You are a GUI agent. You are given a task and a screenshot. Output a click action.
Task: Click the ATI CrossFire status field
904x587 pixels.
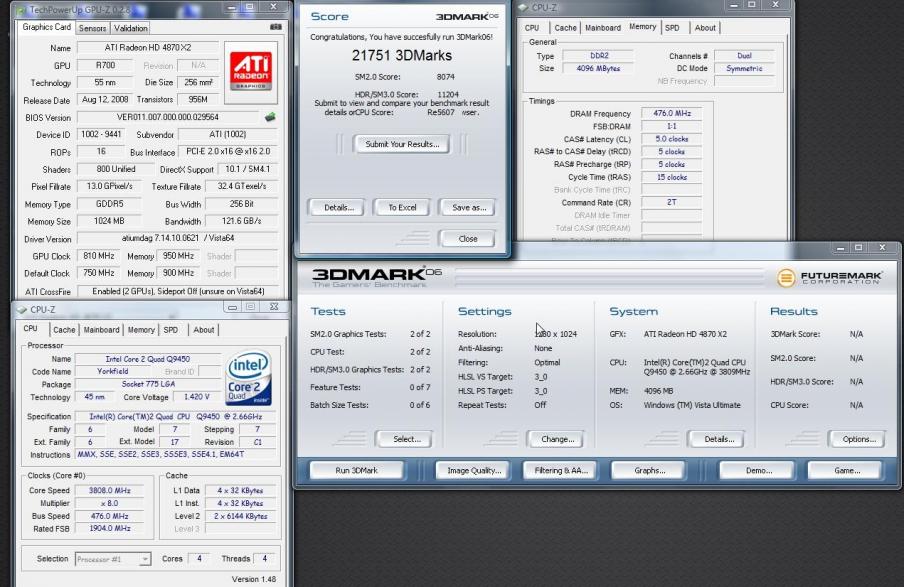(178, 292)
